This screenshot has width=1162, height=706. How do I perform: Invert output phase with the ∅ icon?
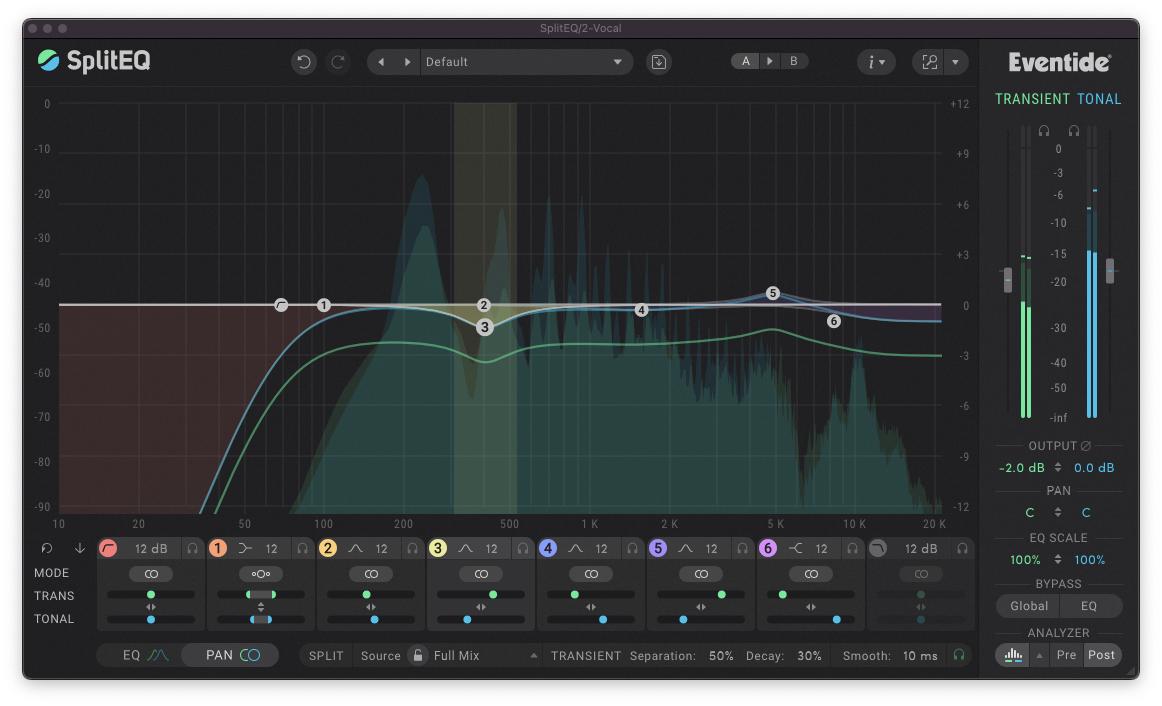(1086, 446)
